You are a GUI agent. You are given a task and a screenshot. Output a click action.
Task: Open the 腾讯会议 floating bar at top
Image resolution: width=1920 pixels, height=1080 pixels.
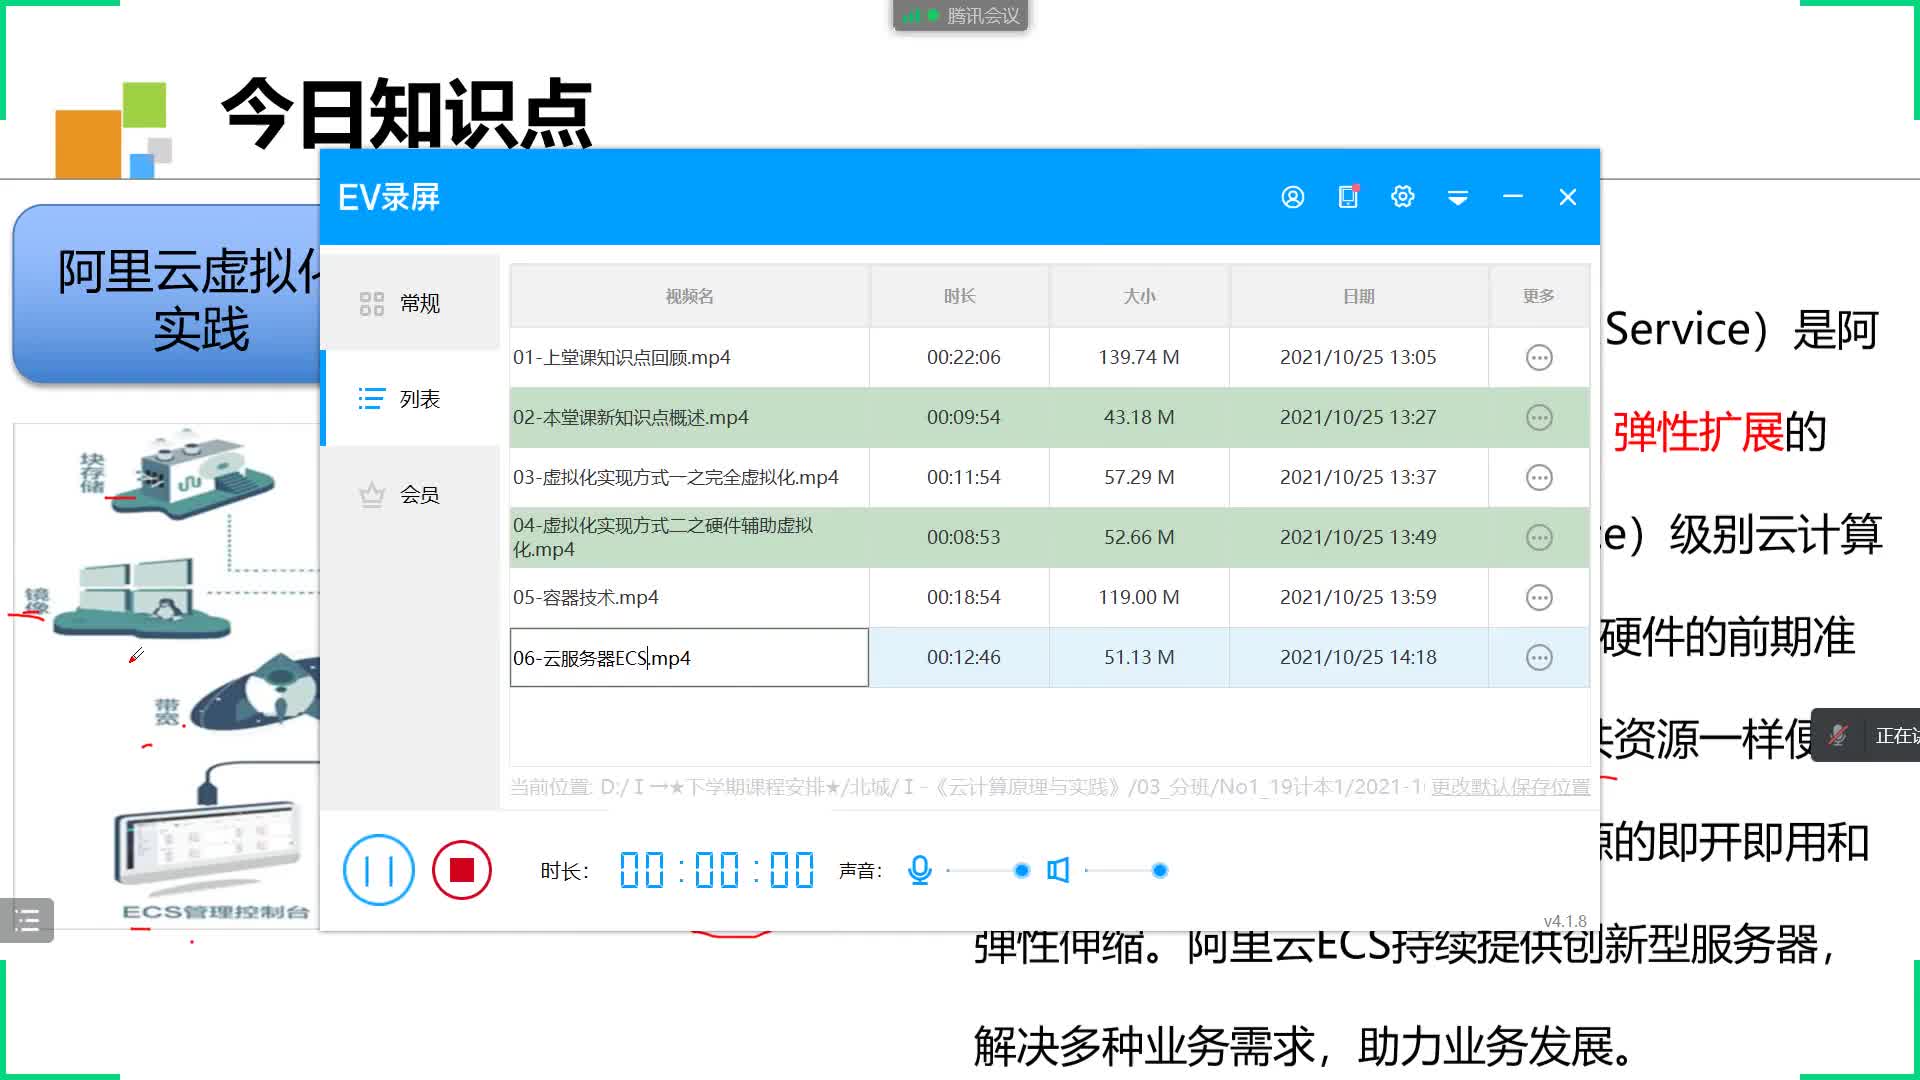point(960,15)
